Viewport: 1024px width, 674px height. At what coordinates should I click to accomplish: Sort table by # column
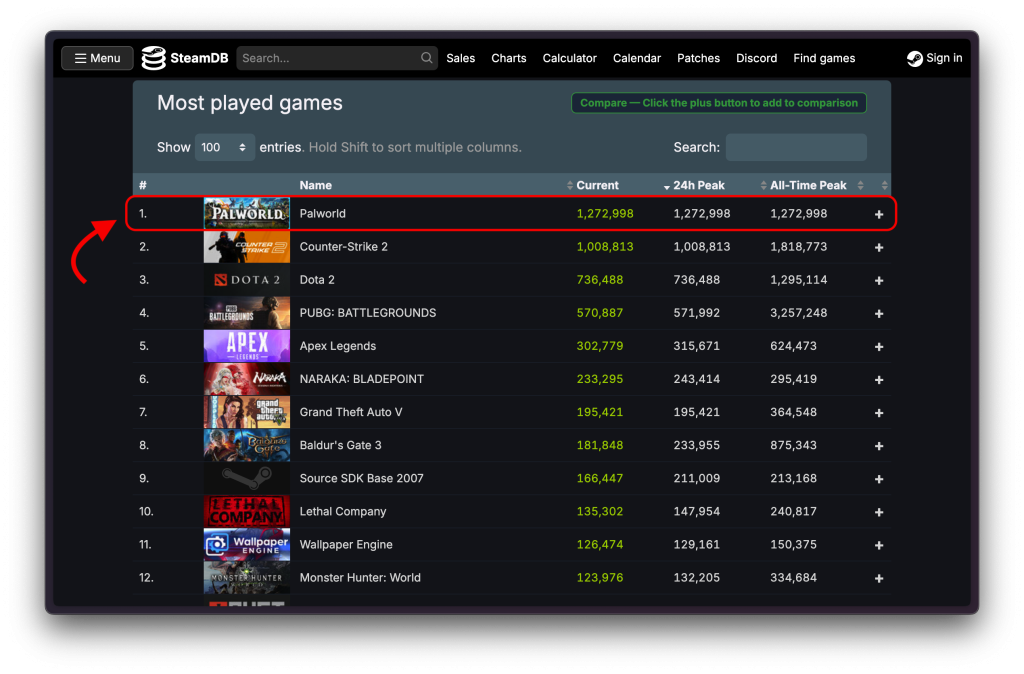[x=143, y=185]
